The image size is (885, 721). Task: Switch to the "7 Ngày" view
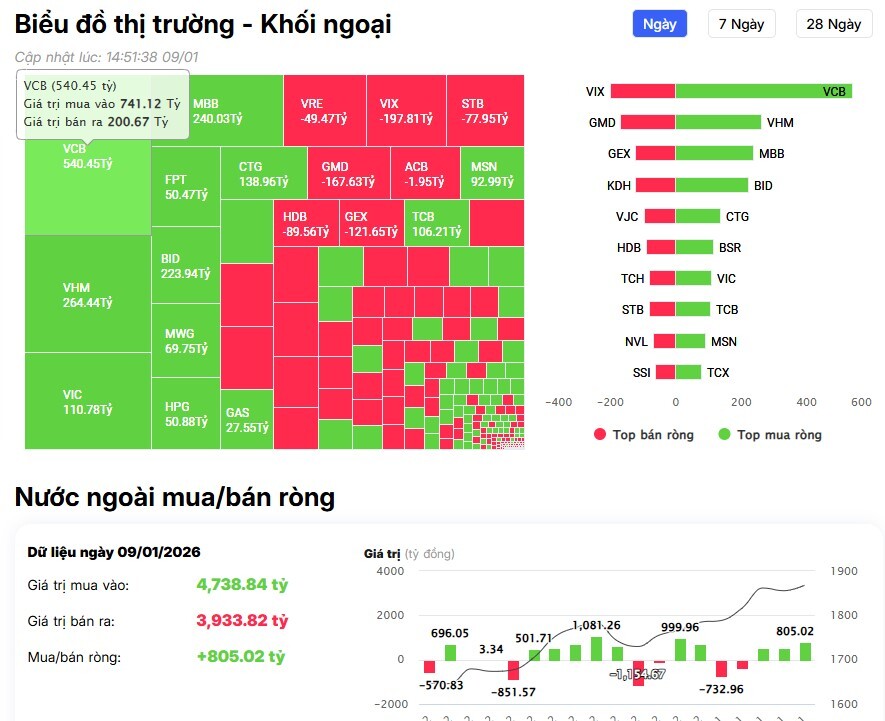coord(741,24)
